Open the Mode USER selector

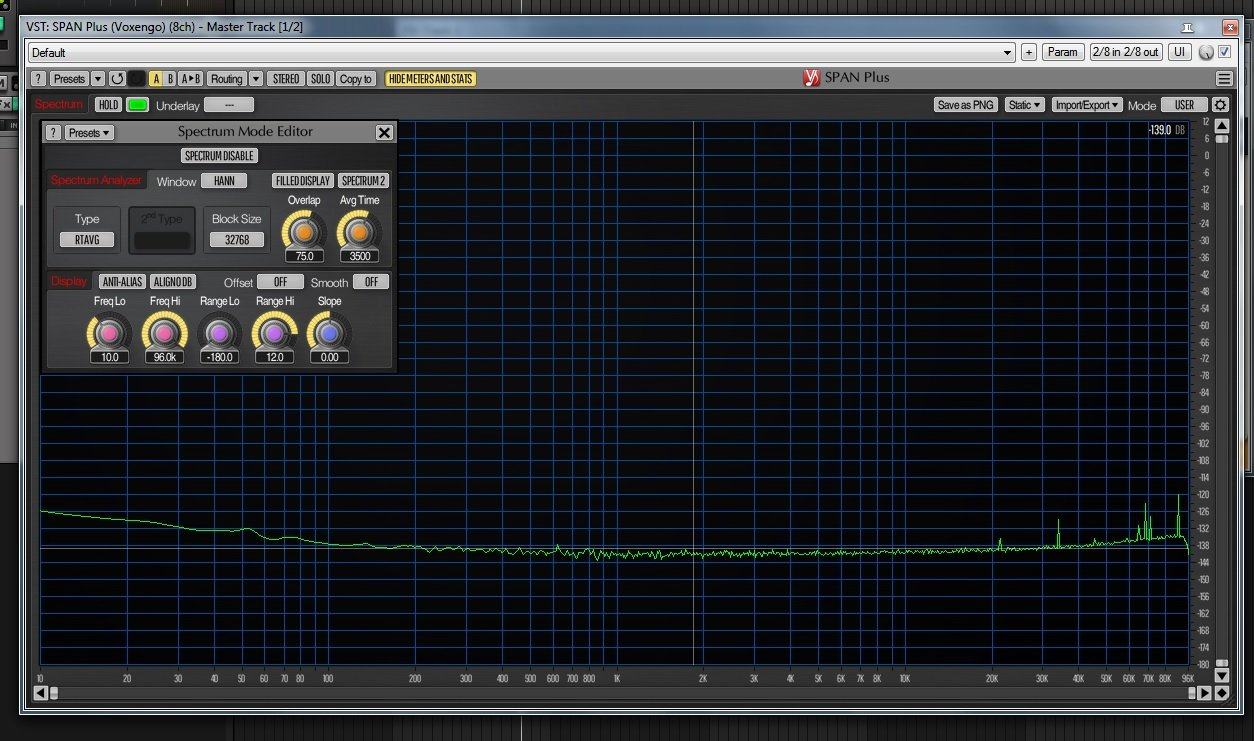pos(1184,105)
